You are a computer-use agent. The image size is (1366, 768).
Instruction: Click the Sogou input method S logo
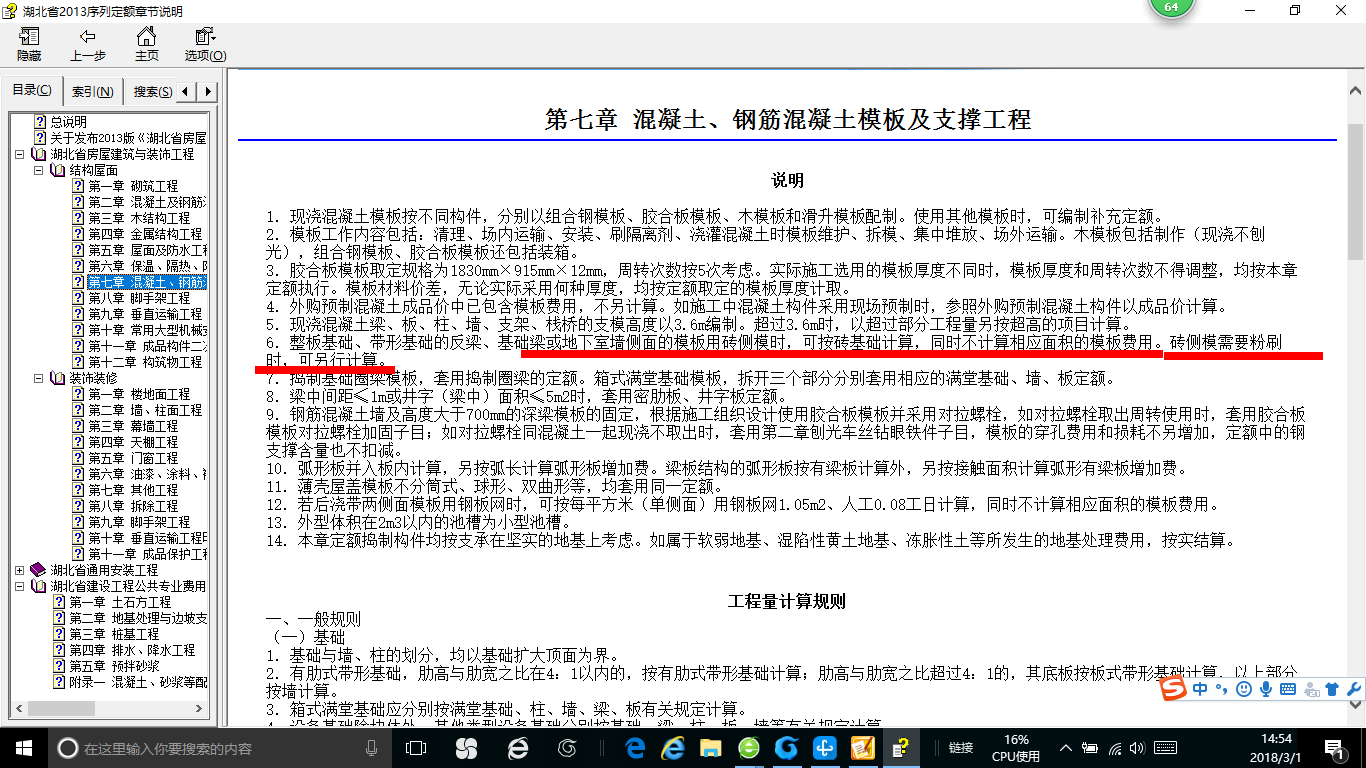[1173, 689]
